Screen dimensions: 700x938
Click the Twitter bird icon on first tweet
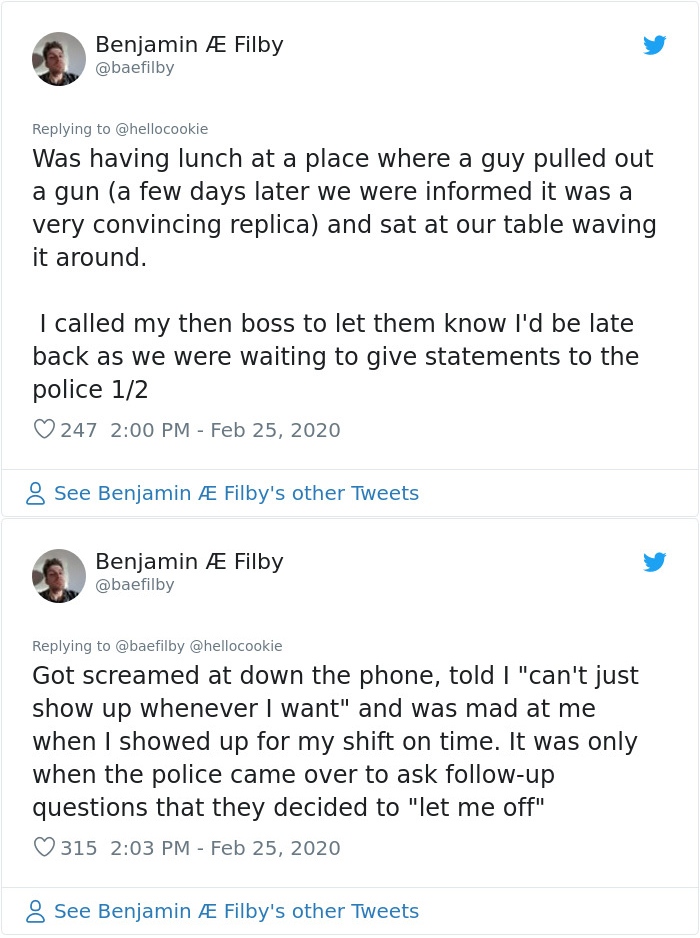(655, 45)
